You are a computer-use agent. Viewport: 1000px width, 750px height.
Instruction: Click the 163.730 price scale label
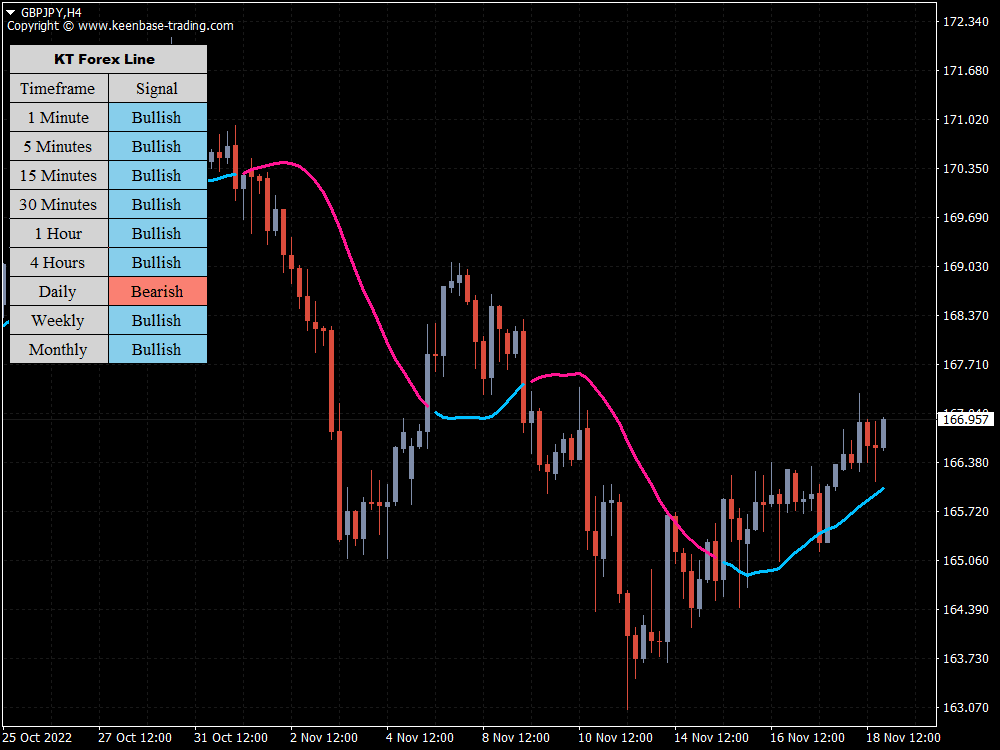point(966,658)
